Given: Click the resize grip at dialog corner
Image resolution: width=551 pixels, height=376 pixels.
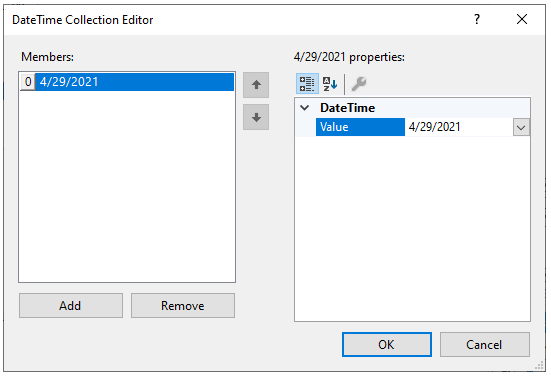Looking at the screenshot, I should click(539, 366).
